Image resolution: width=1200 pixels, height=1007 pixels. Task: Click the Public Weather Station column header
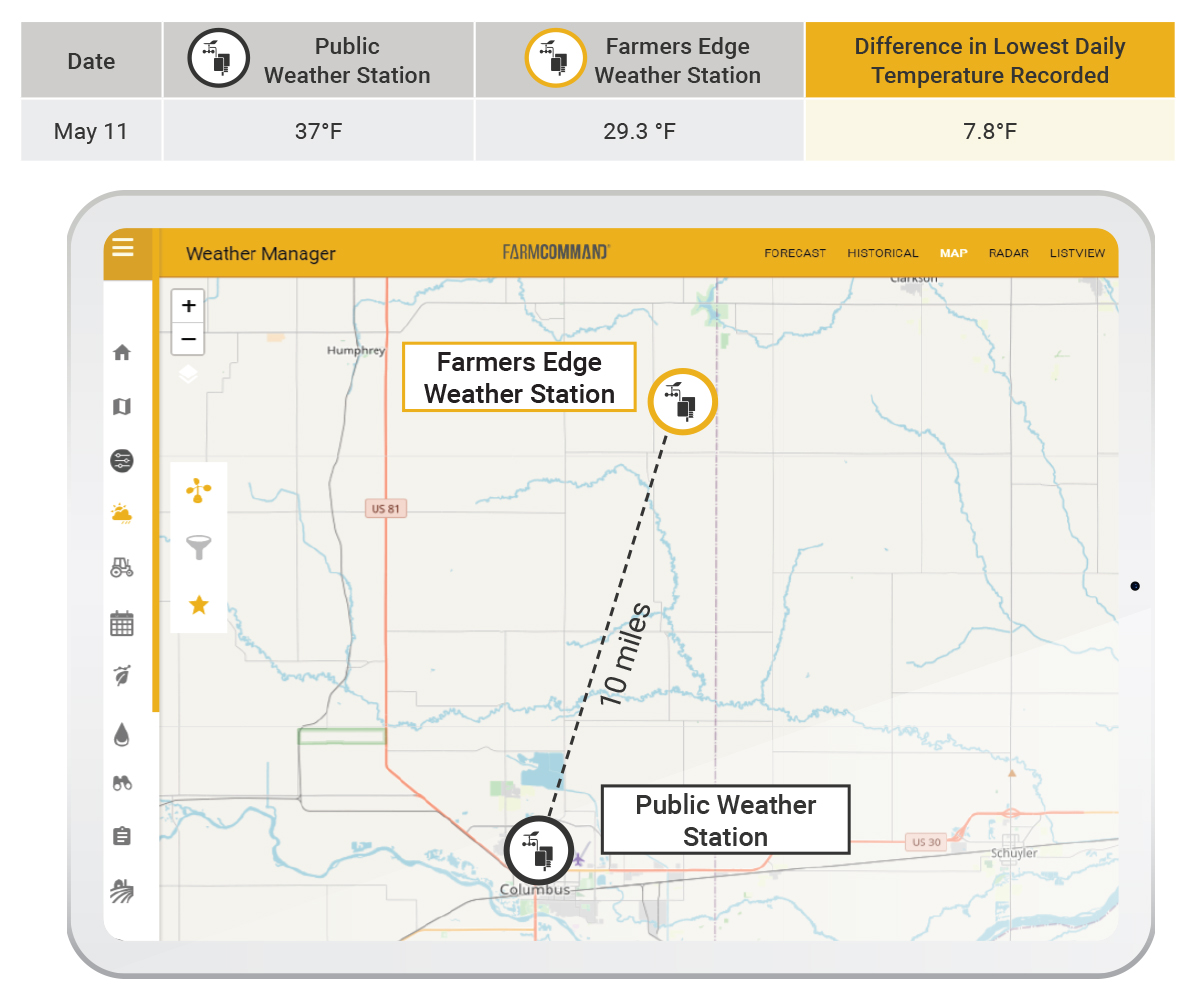[318, 60]
